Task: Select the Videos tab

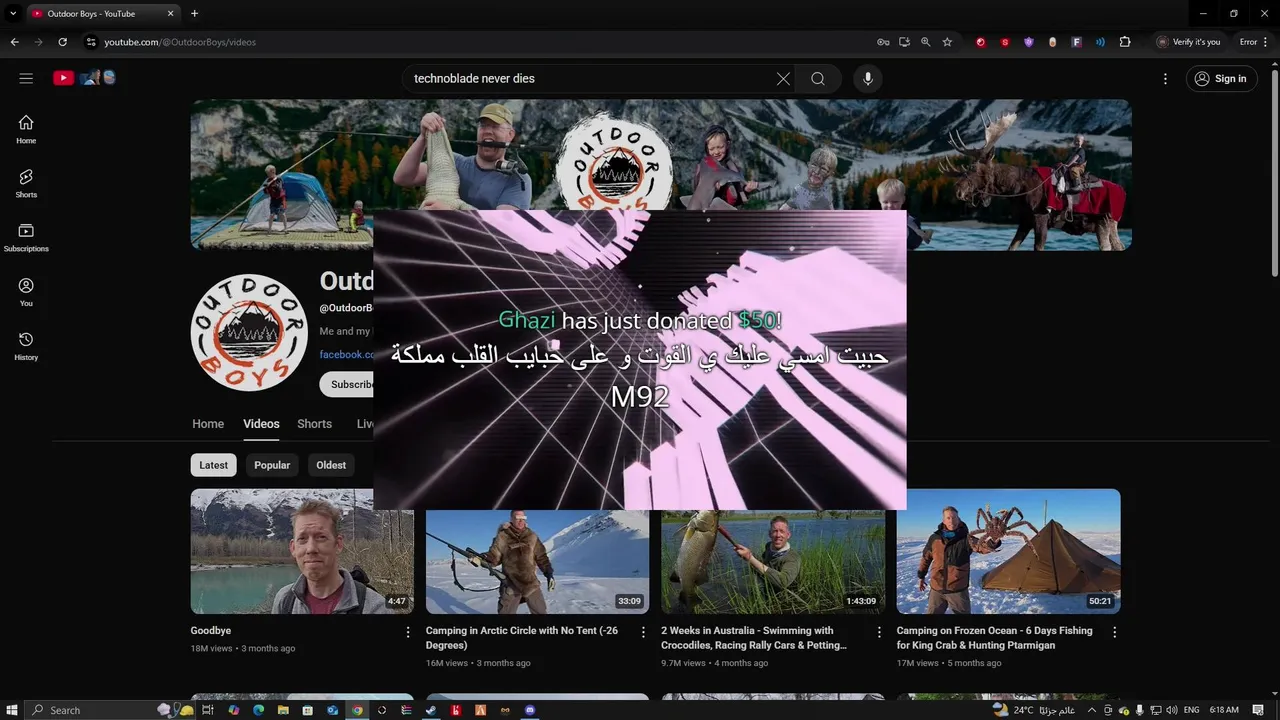Action: tap(261, 424)
